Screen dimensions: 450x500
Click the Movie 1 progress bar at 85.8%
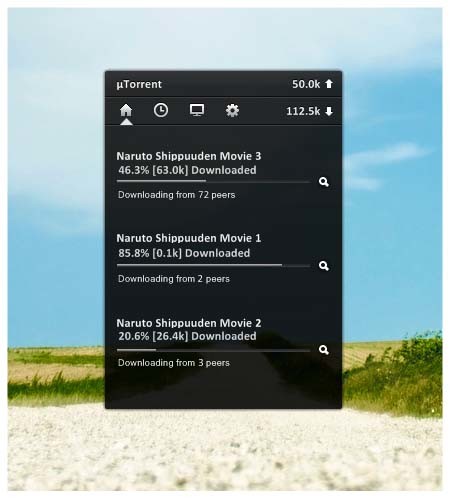[x=213, y=265]
